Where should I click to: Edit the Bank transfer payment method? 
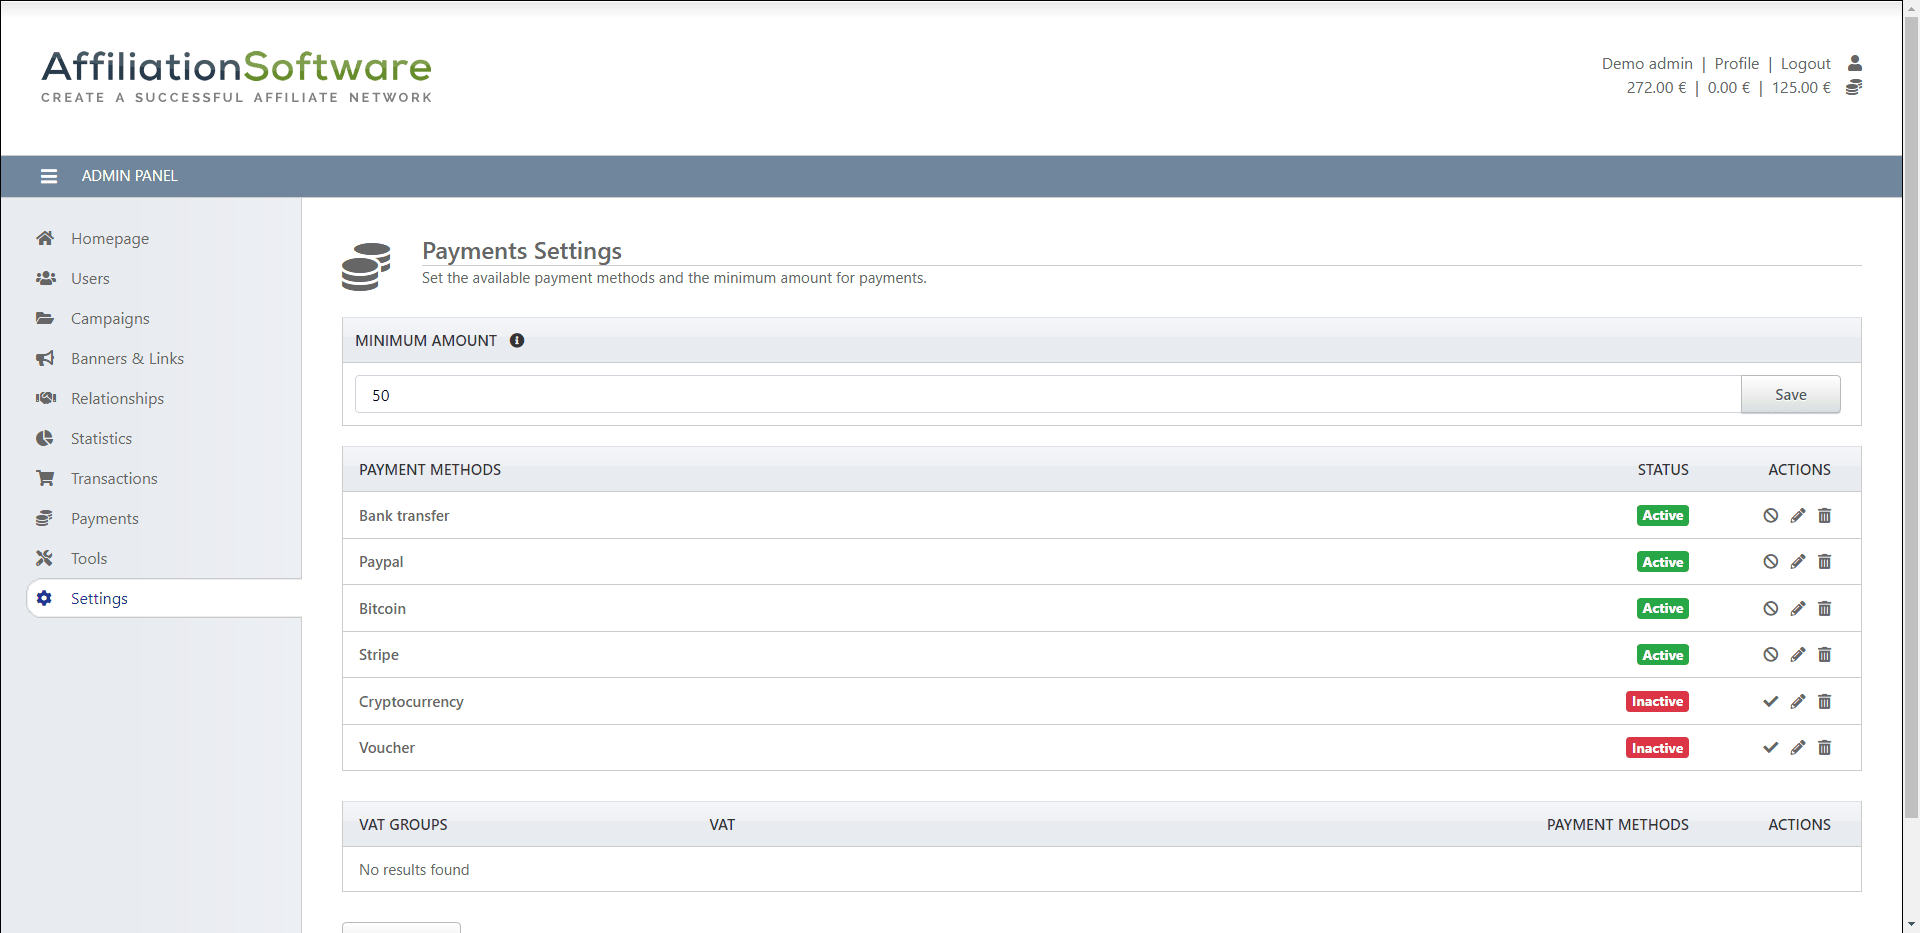point(1797,516)
